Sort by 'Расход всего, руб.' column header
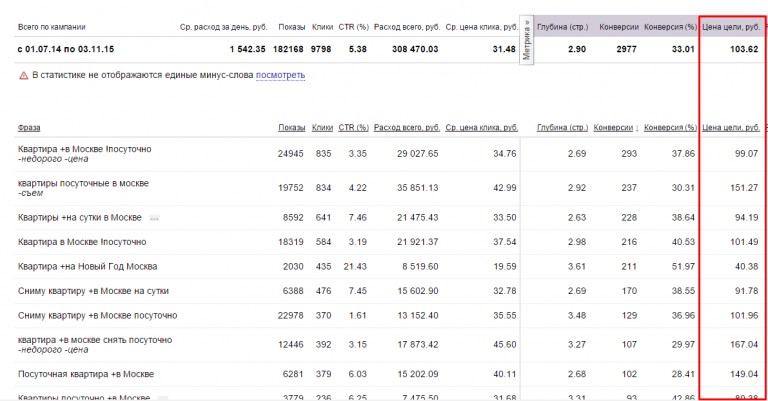Screen dimensions: 768x401 coord(413,128)
